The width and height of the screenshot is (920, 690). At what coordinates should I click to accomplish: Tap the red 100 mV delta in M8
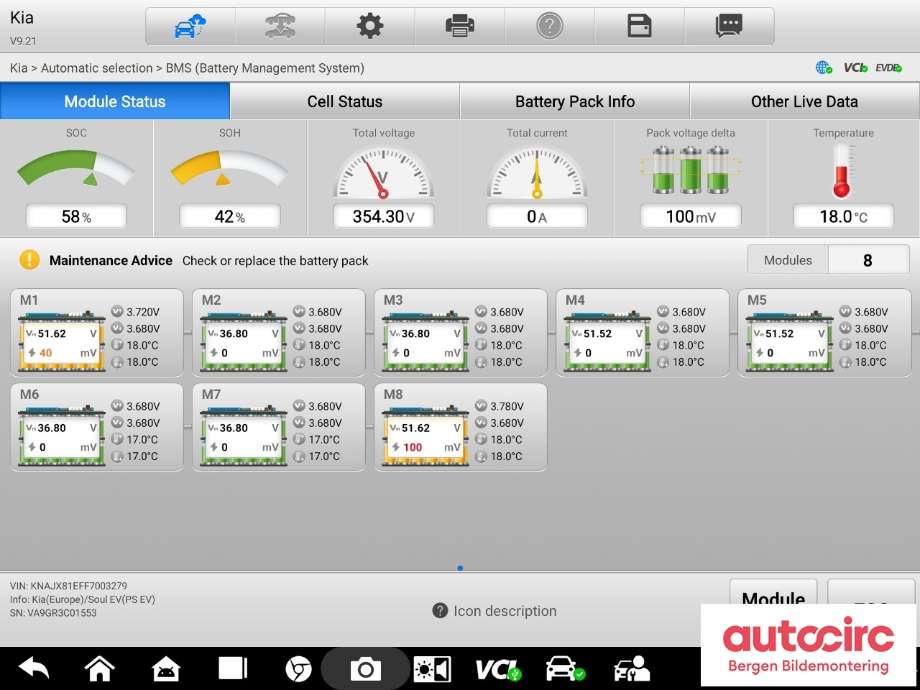[x=412, y=447]
